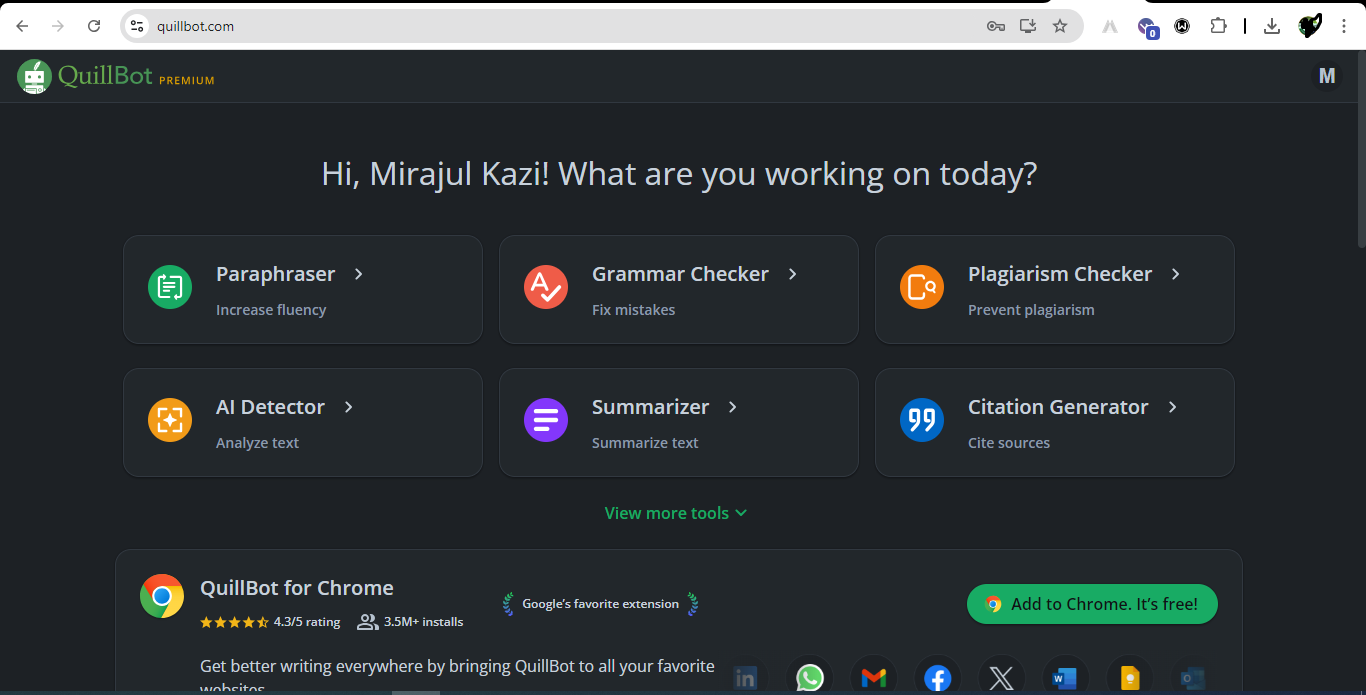
Task: Click chevron next to AI Detector
Action: [x=349, y=407]
